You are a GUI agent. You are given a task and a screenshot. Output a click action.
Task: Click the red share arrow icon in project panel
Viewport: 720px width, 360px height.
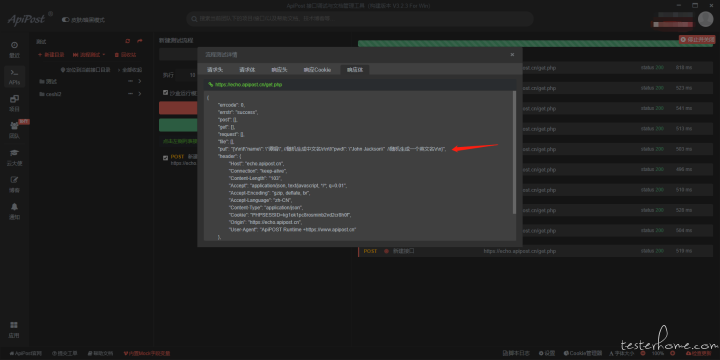pyautogui.click(x=140, y=41)
